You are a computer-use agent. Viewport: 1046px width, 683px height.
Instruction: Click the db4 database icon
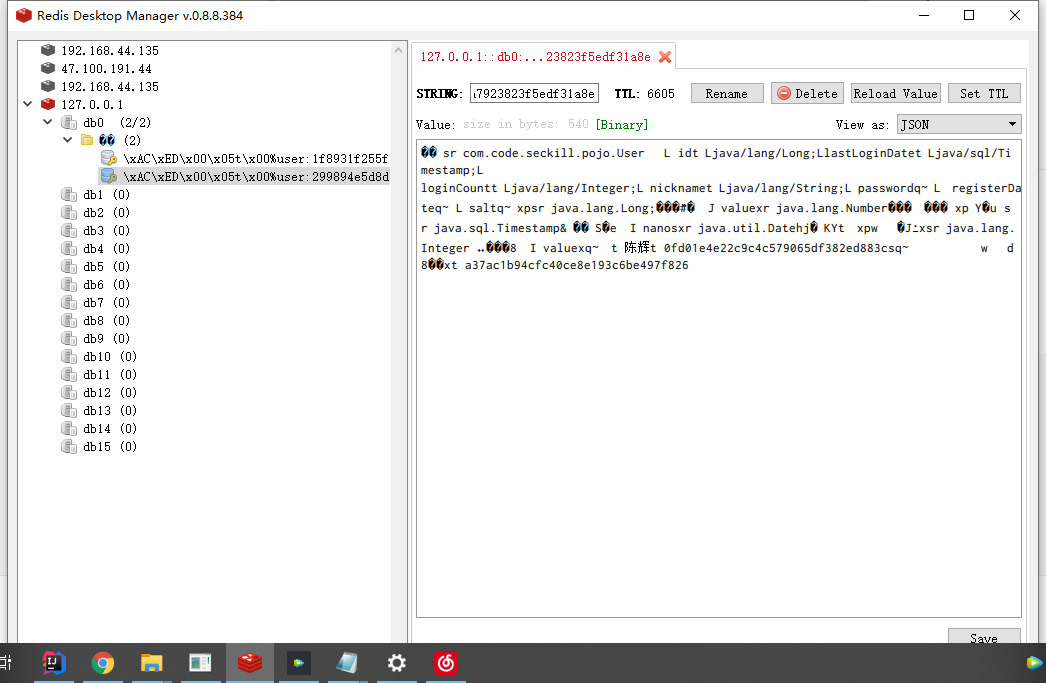[69, 248]
